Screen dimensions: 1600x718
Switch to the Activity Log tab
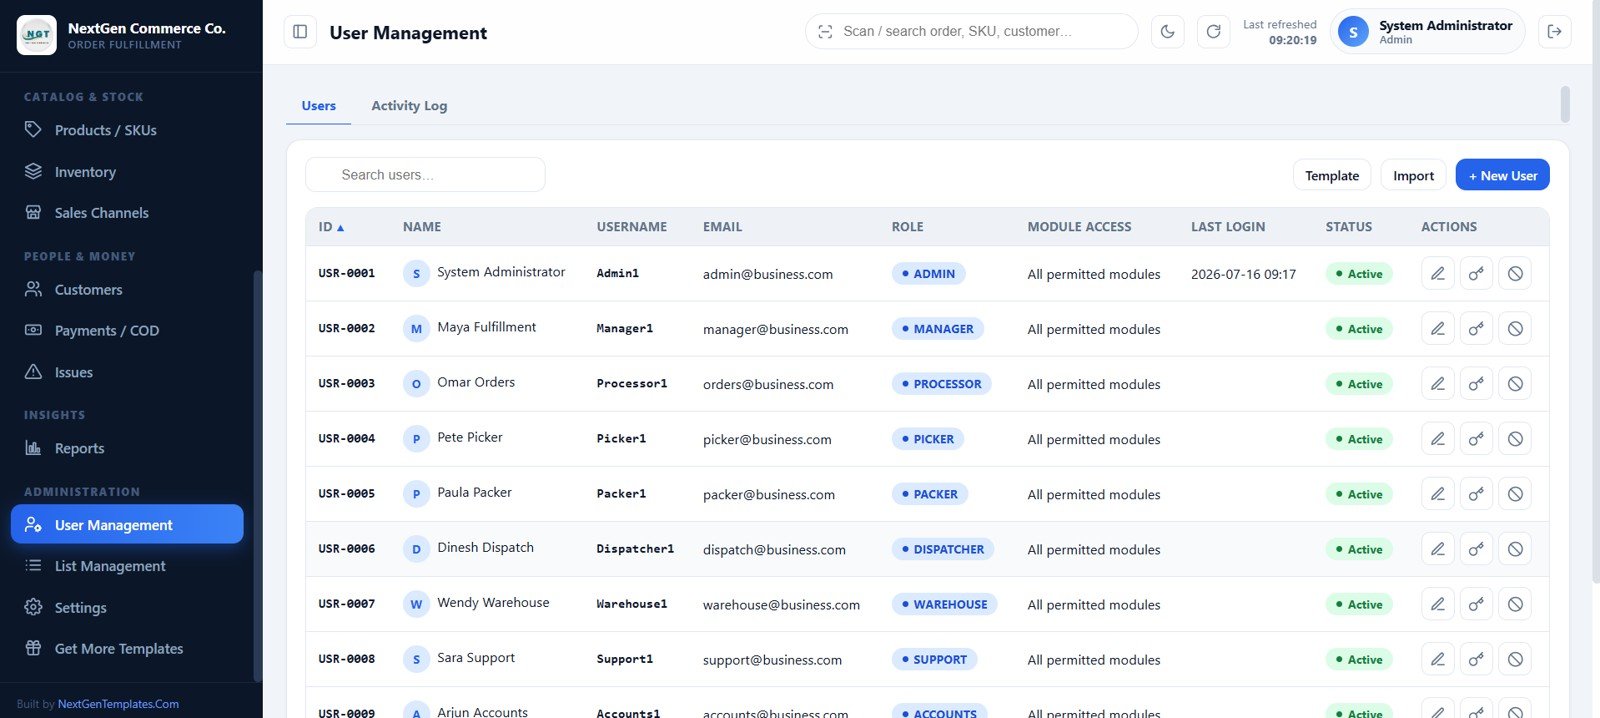(409, 106)
